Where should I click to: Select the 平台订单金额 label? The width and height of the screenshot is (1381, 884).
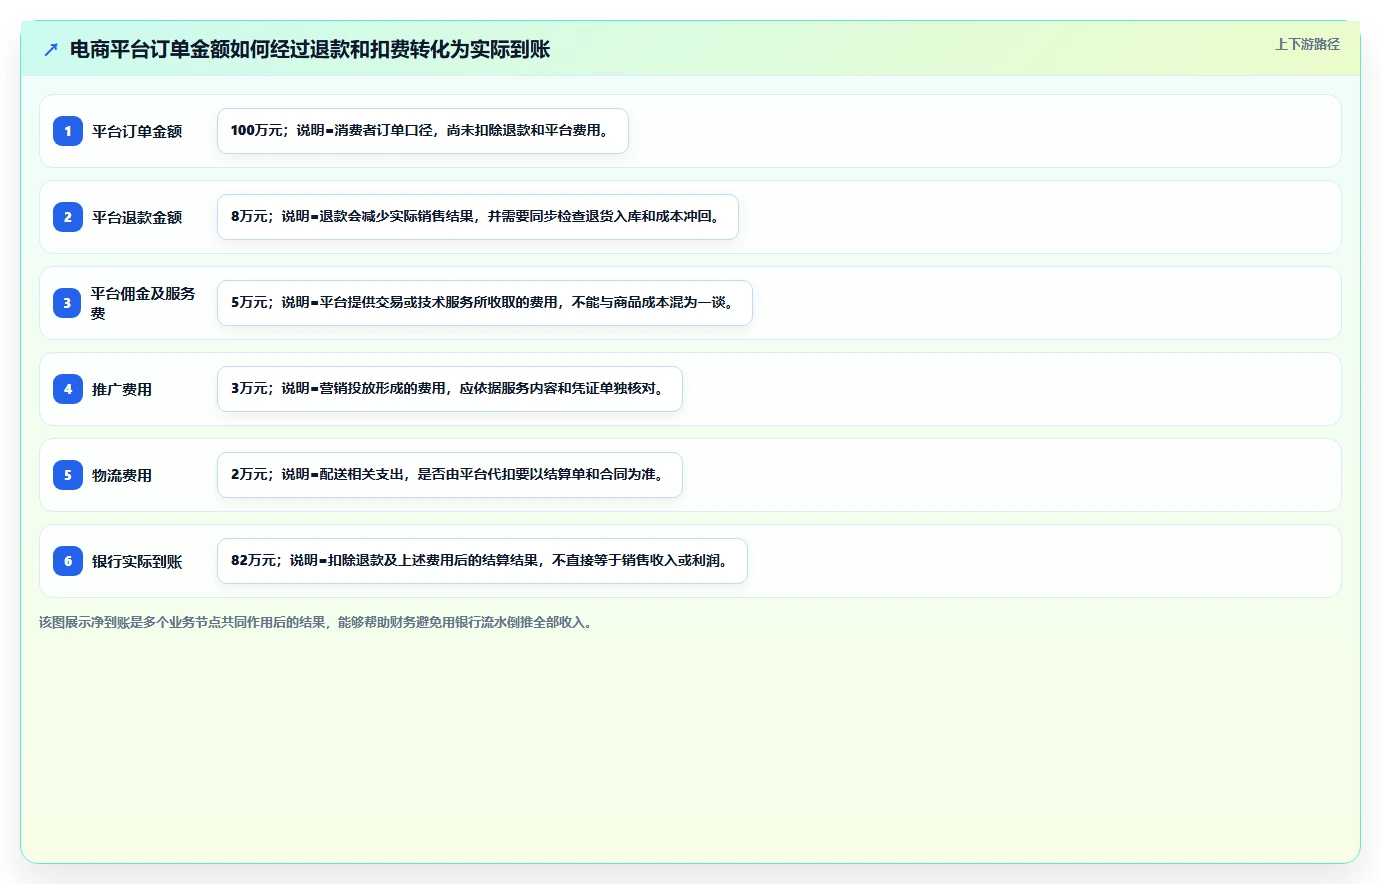pyautogui.click(x=137, y=131)
